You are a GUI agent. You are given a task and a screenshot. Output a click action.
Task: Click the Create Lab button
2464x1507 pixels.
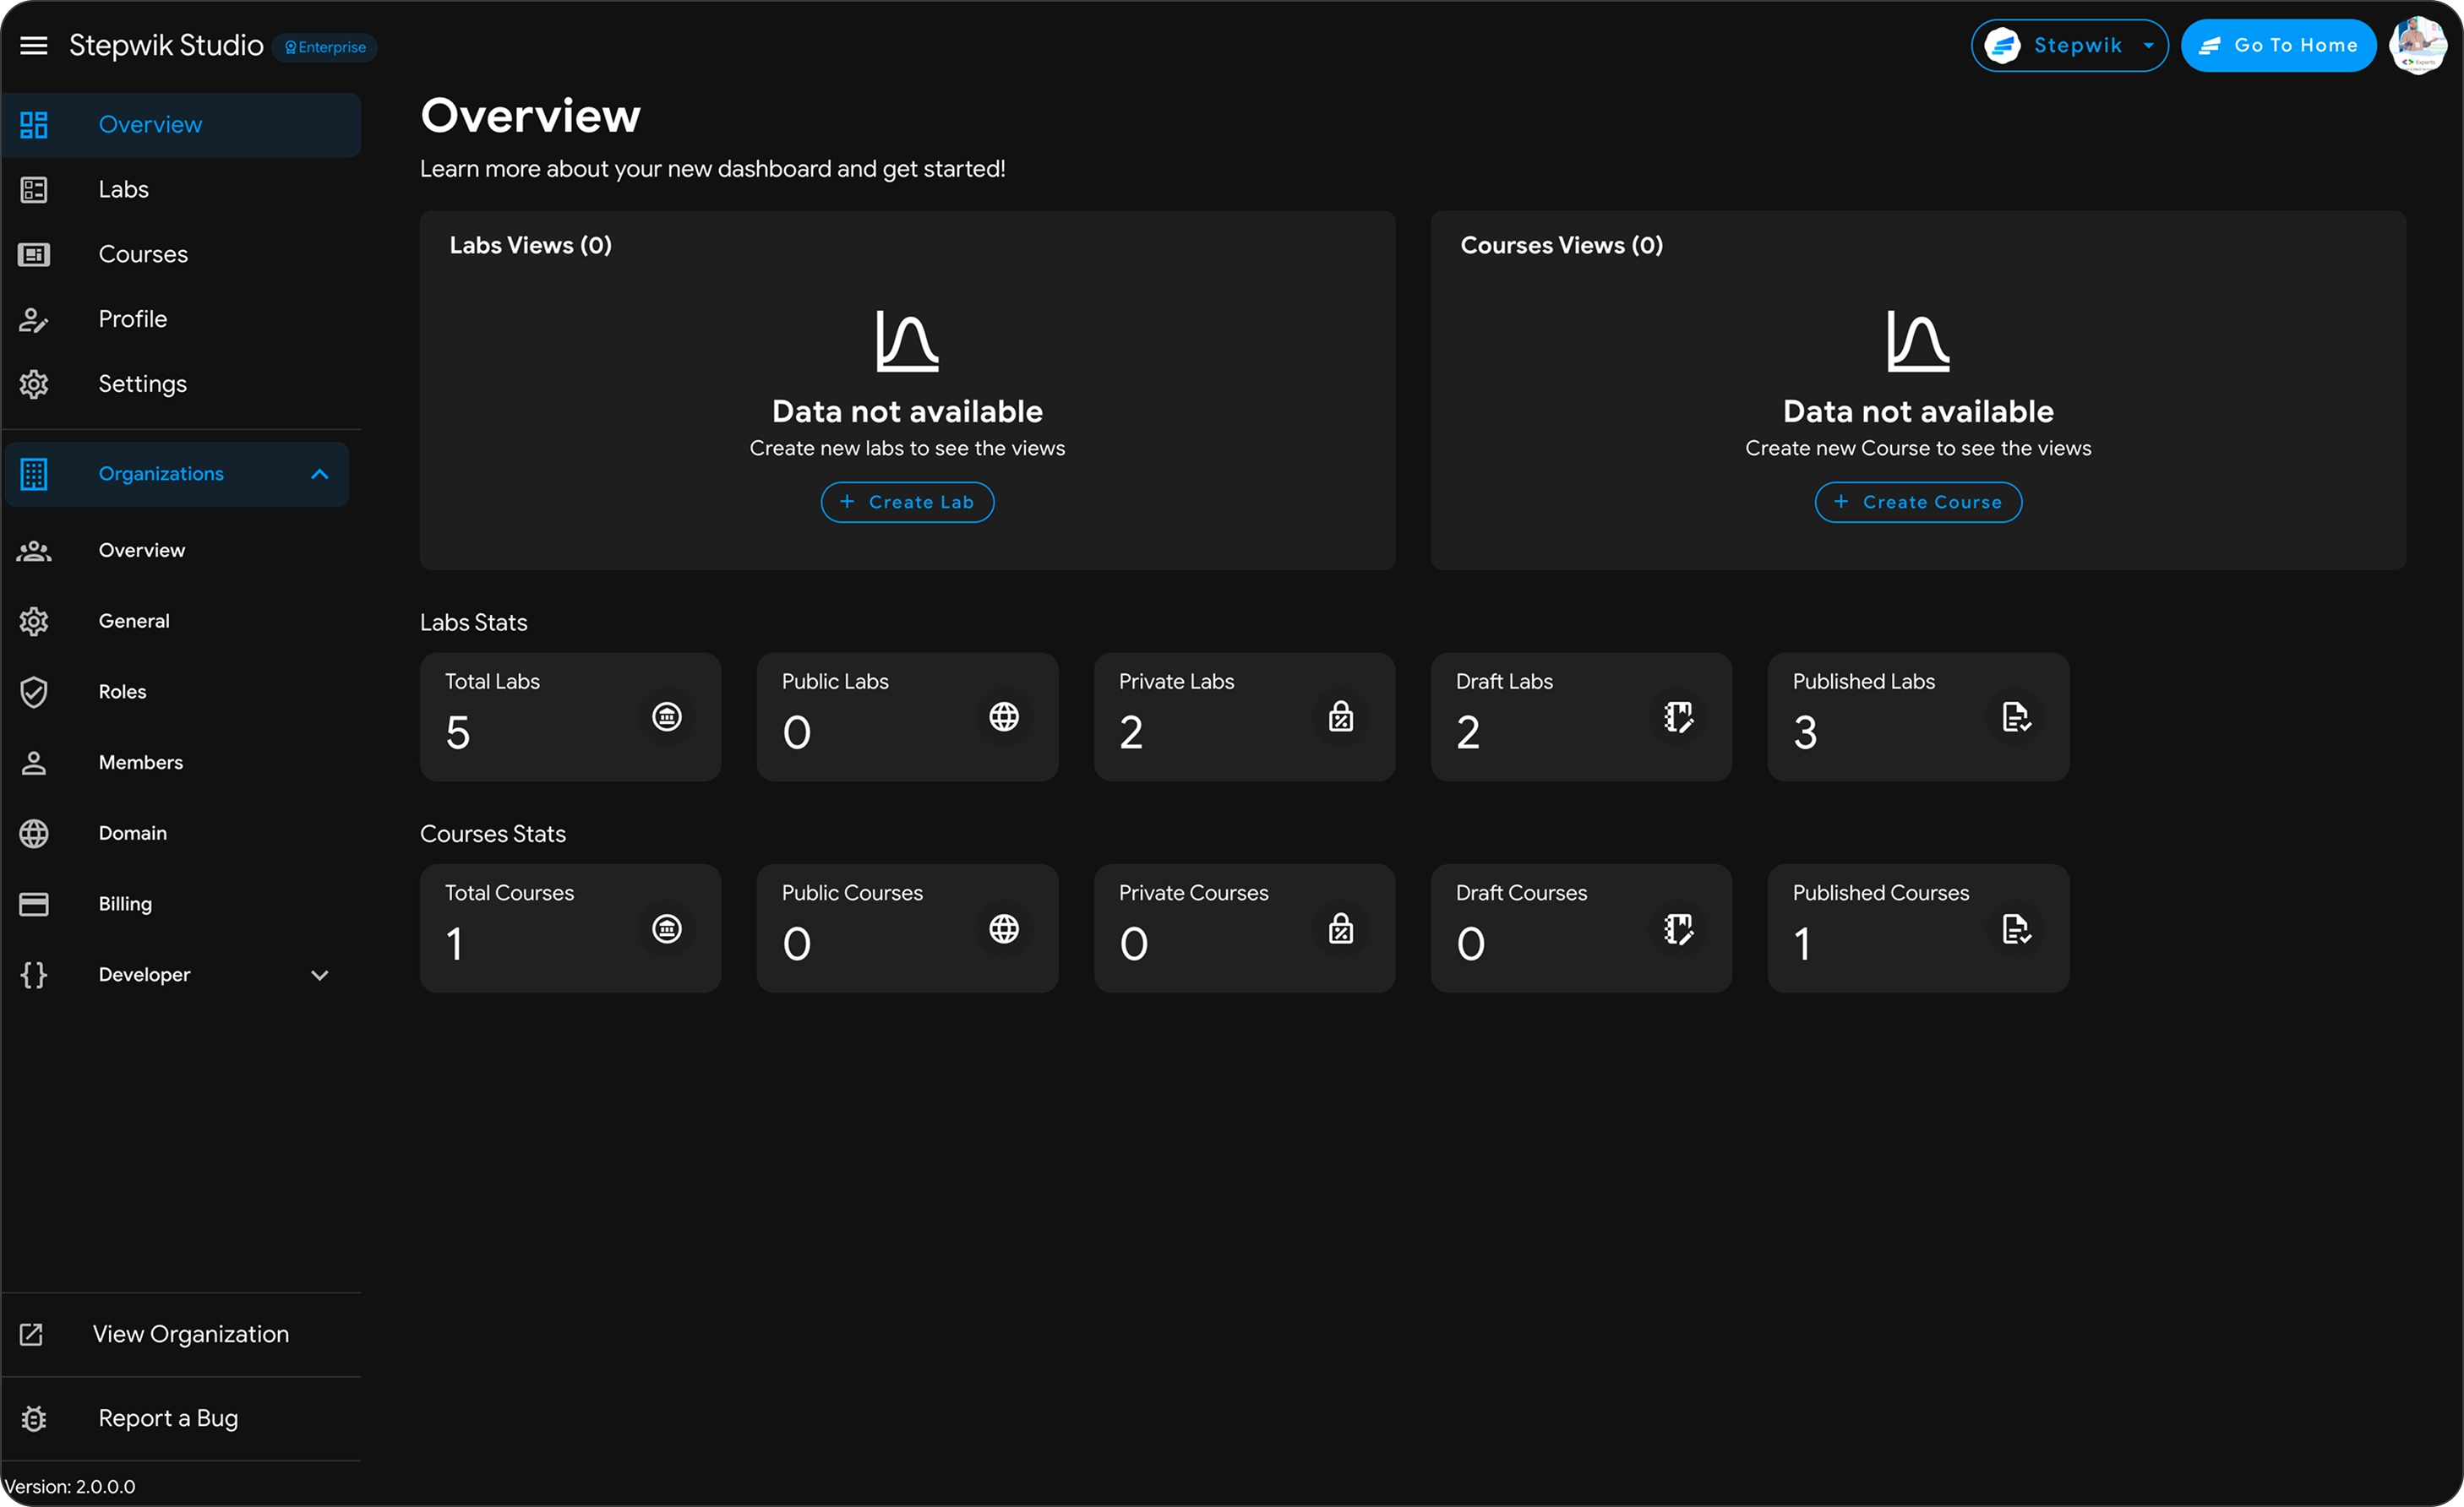(x=907, y=502)
